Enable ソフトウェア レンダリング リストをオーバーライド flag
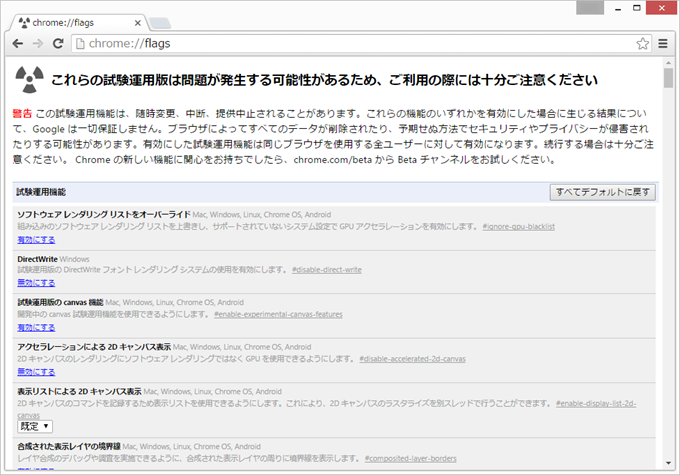Image resolution: width=680 pixels, height=475 pixels. coord(36,240)
